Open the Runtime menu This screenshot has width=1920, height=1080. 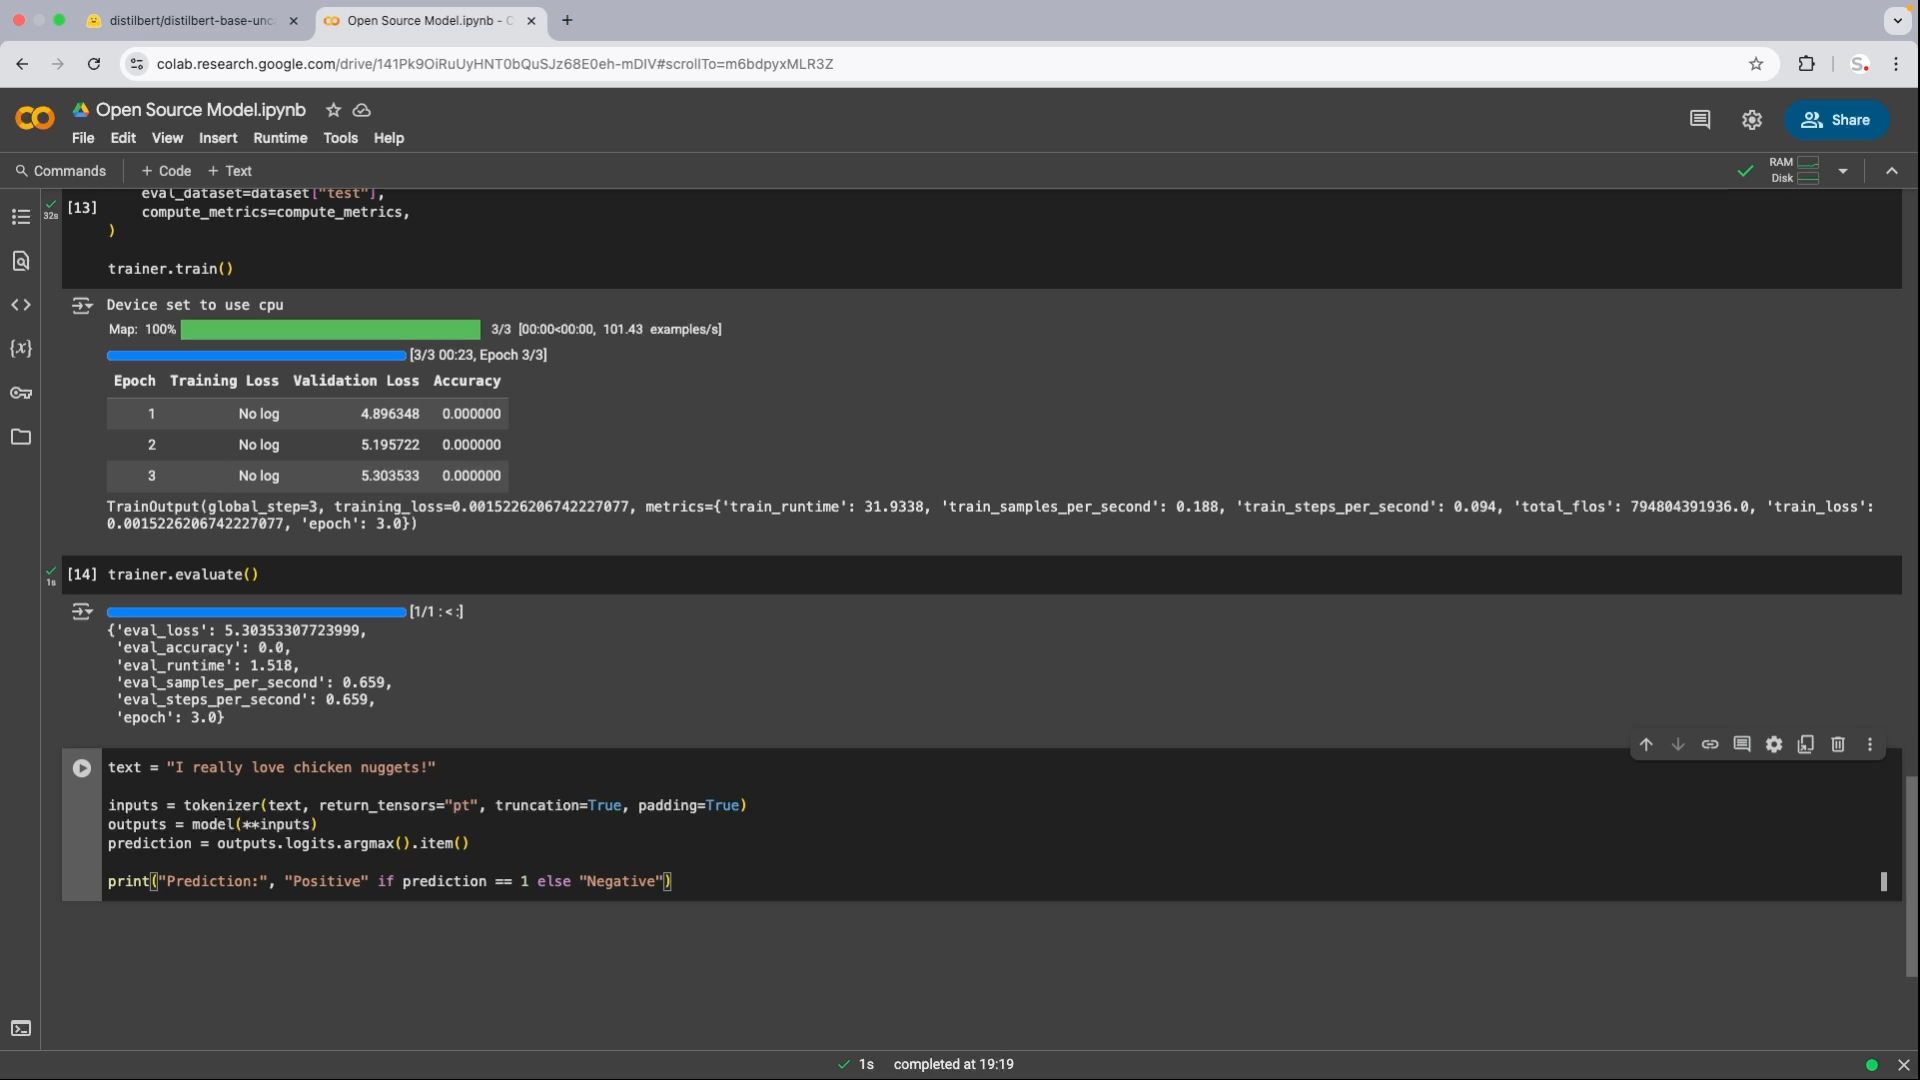click(x=280, y=138)
